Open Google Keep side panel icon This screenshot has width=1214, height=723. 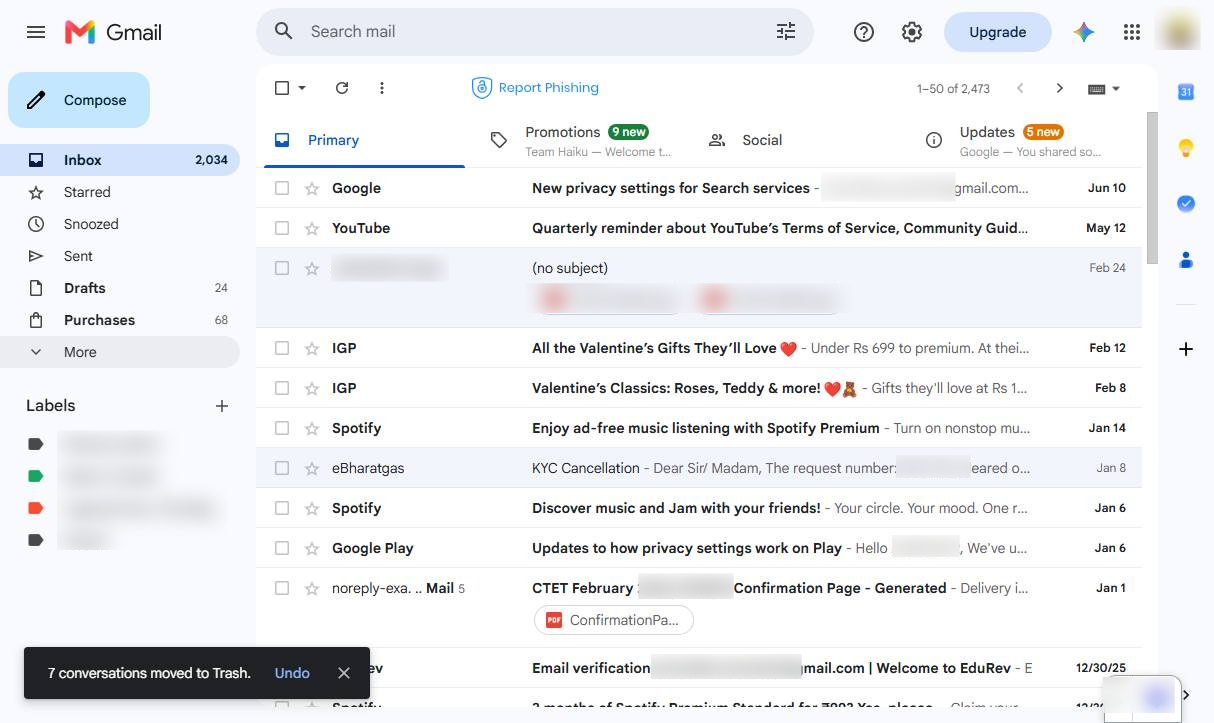coord(1186,148)
